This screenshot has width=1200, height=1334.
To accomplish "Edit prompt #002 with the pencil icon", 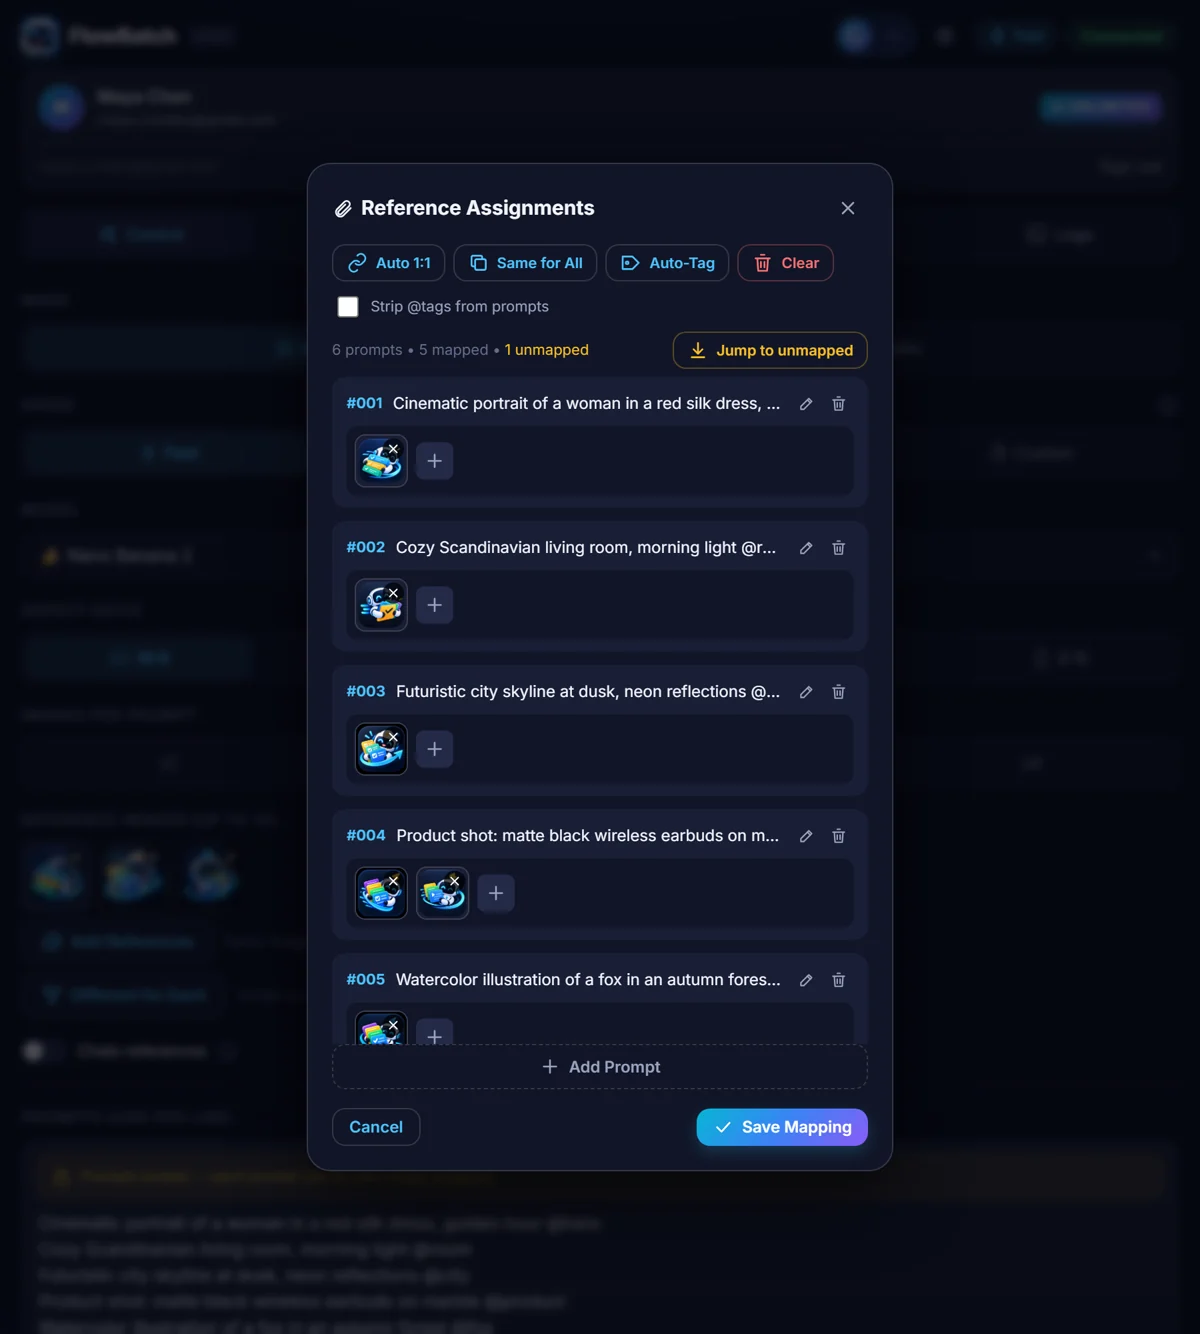I will click(806, 548).
